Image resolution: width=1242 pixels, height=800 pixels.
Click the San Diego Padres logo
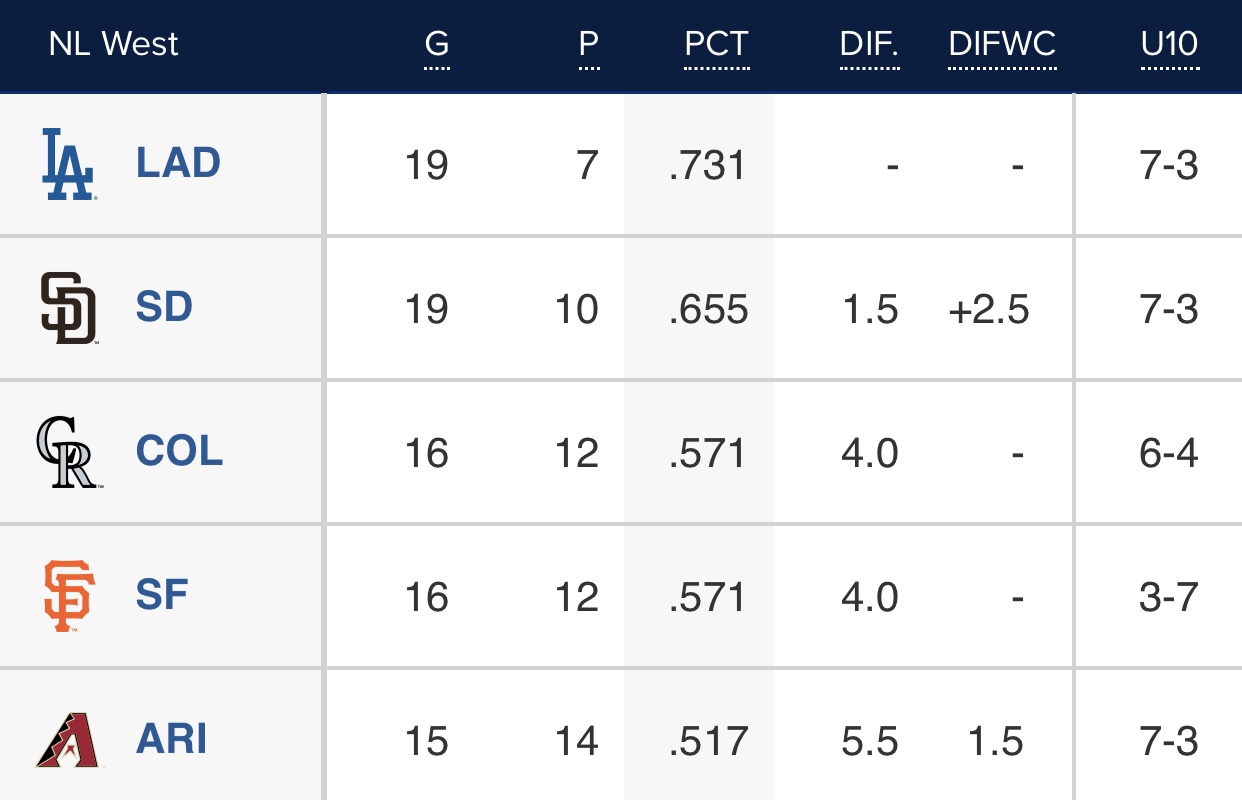point(68,309)
